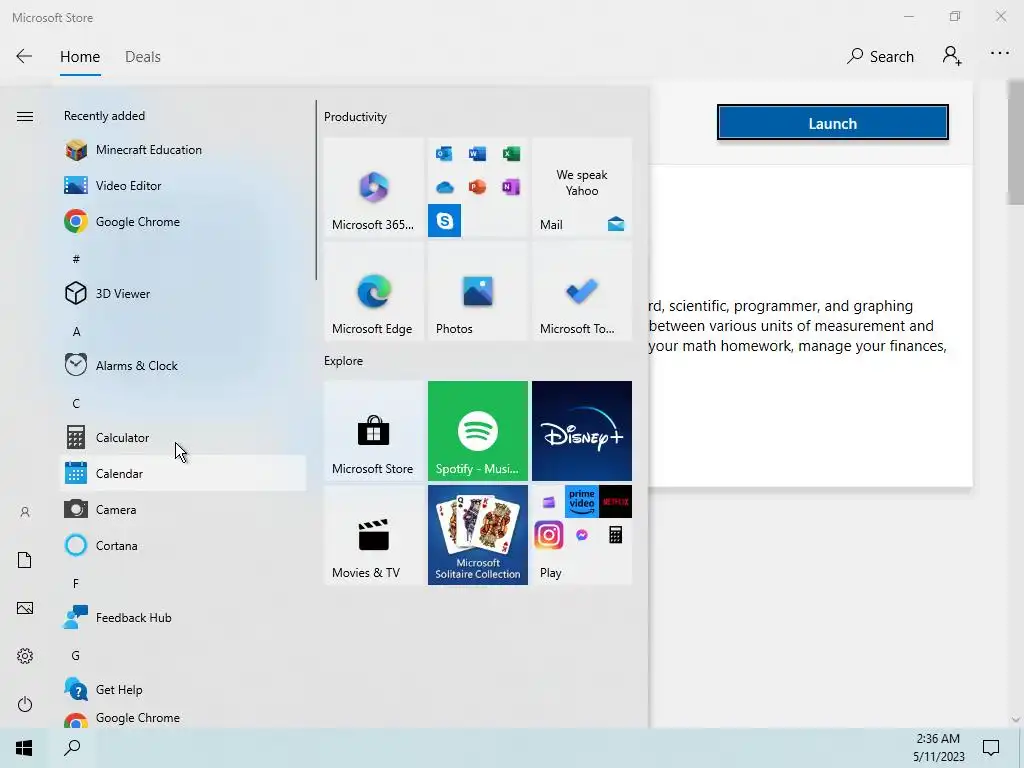Open Skype tile in Office folder

click(445, 221)
